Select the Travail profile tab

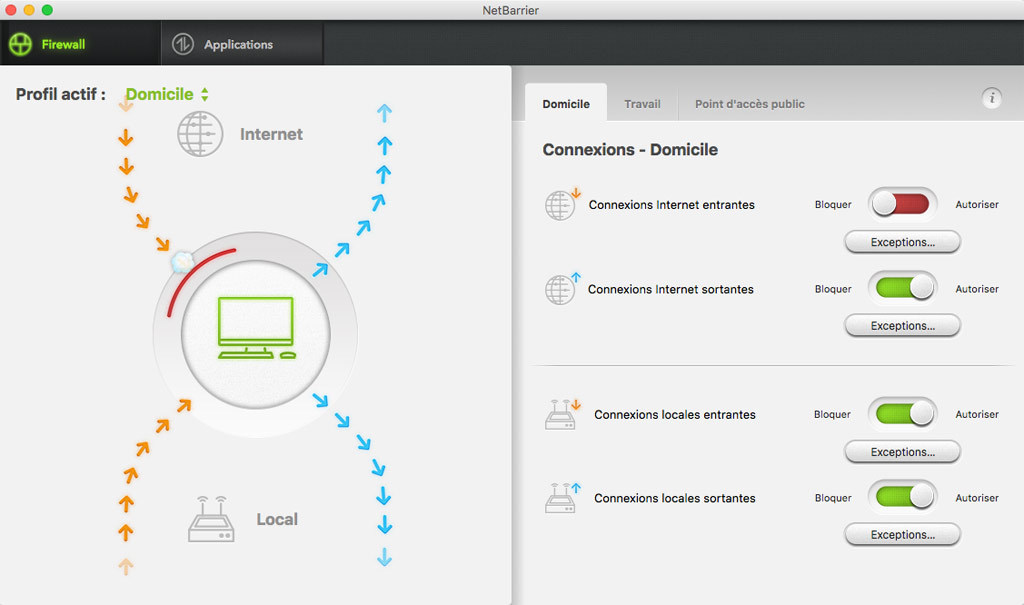pyautogui.click(x=642, y=104)
